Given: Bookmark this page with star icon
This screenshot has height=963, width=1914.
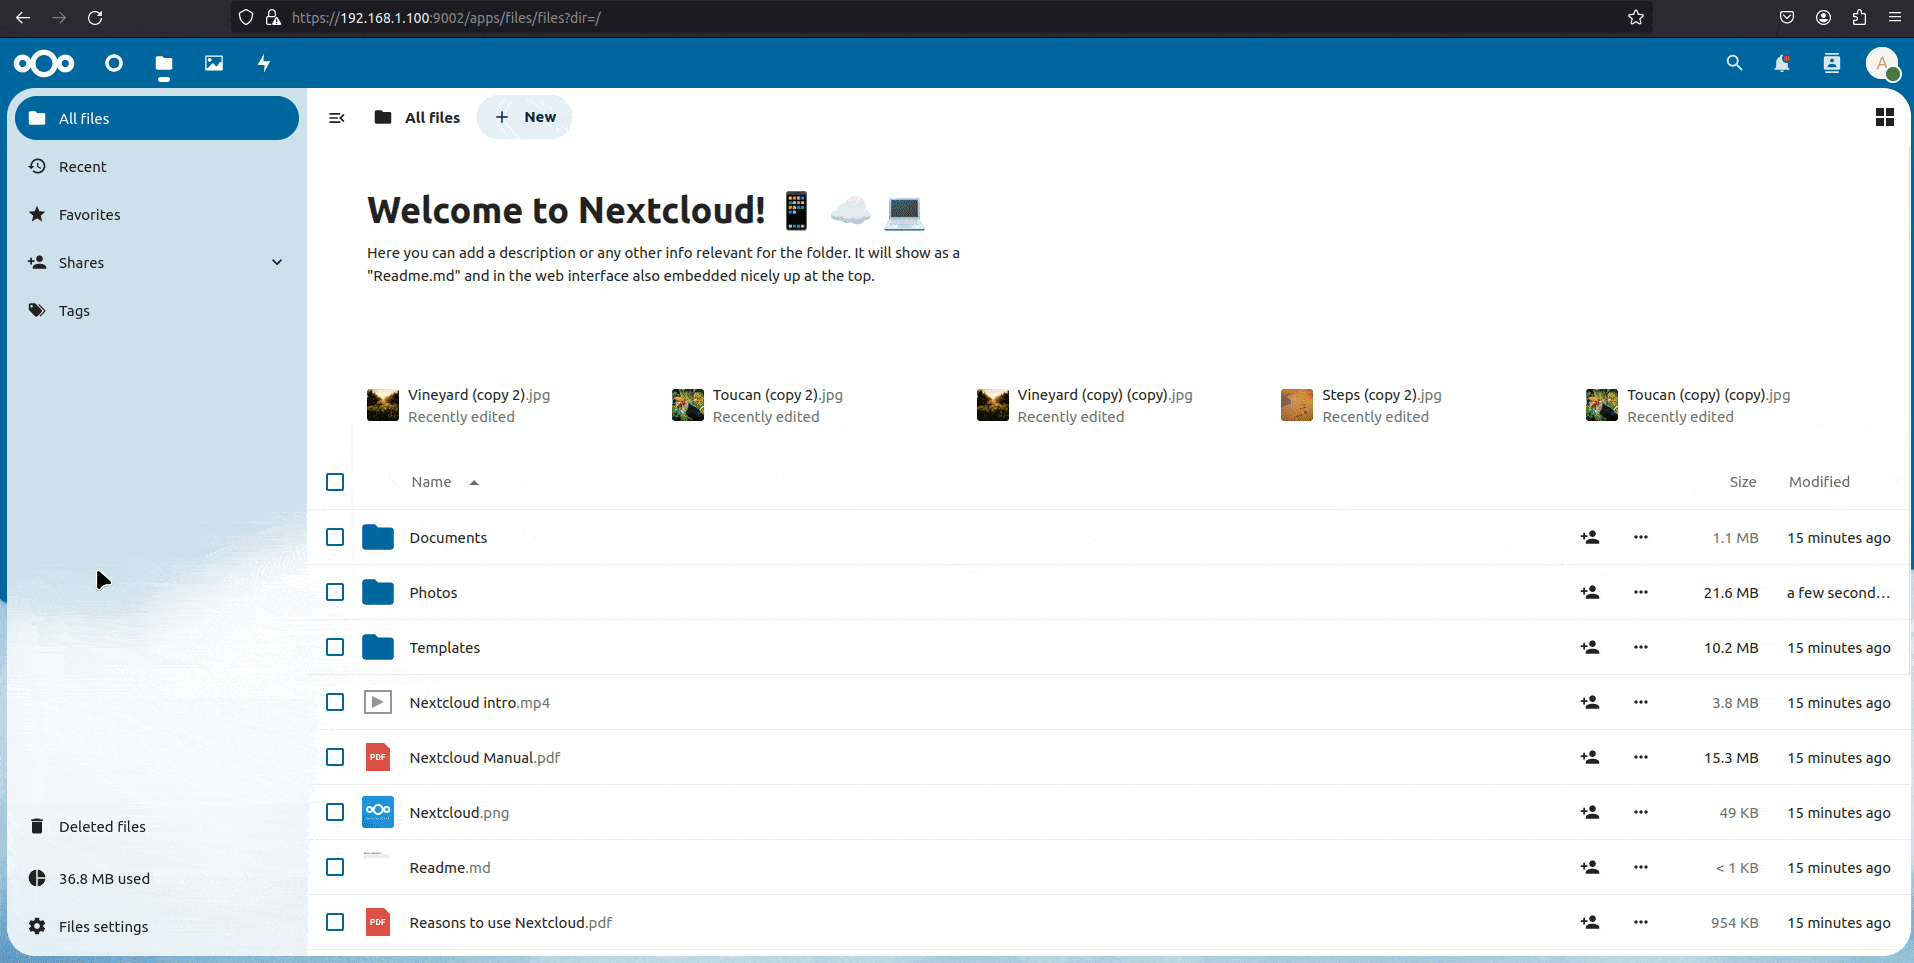Looking at the screenshot, I should point(1636,17).
